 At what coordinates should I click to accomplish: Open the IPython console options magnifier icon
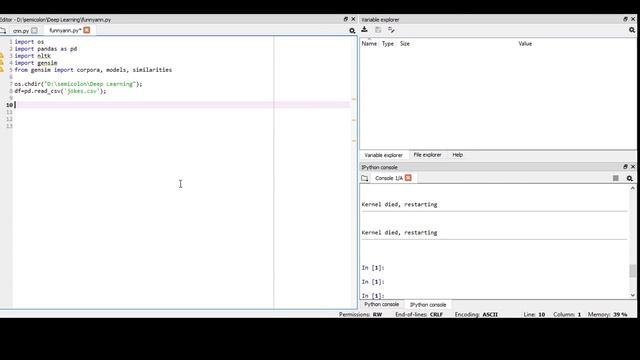pyautogui.click(x=630, y=178)
